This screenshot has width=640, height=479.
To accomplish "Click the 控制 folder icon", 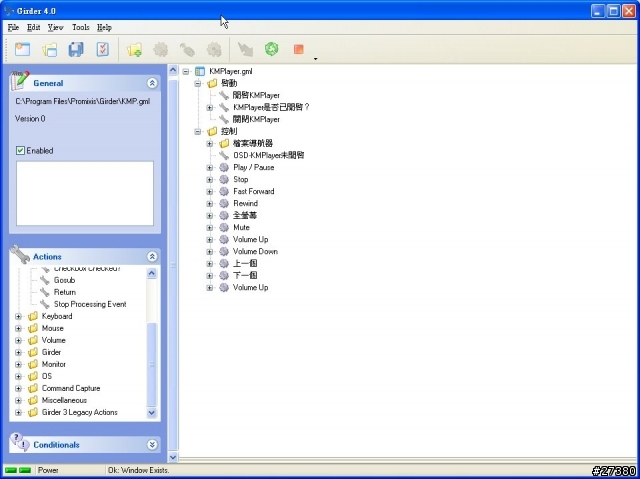I will click(212, 131).
